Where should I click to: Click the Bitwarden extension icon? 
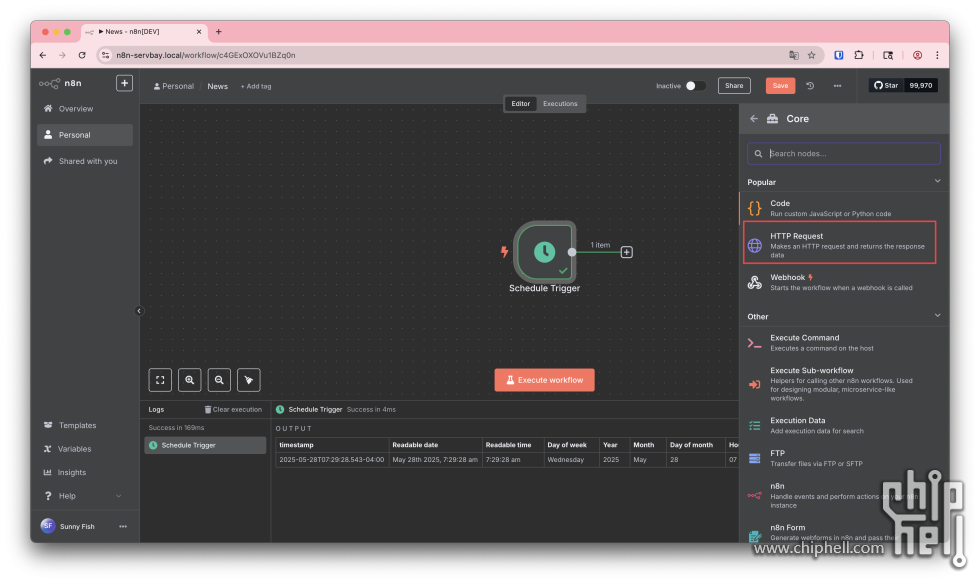[839, 55]
